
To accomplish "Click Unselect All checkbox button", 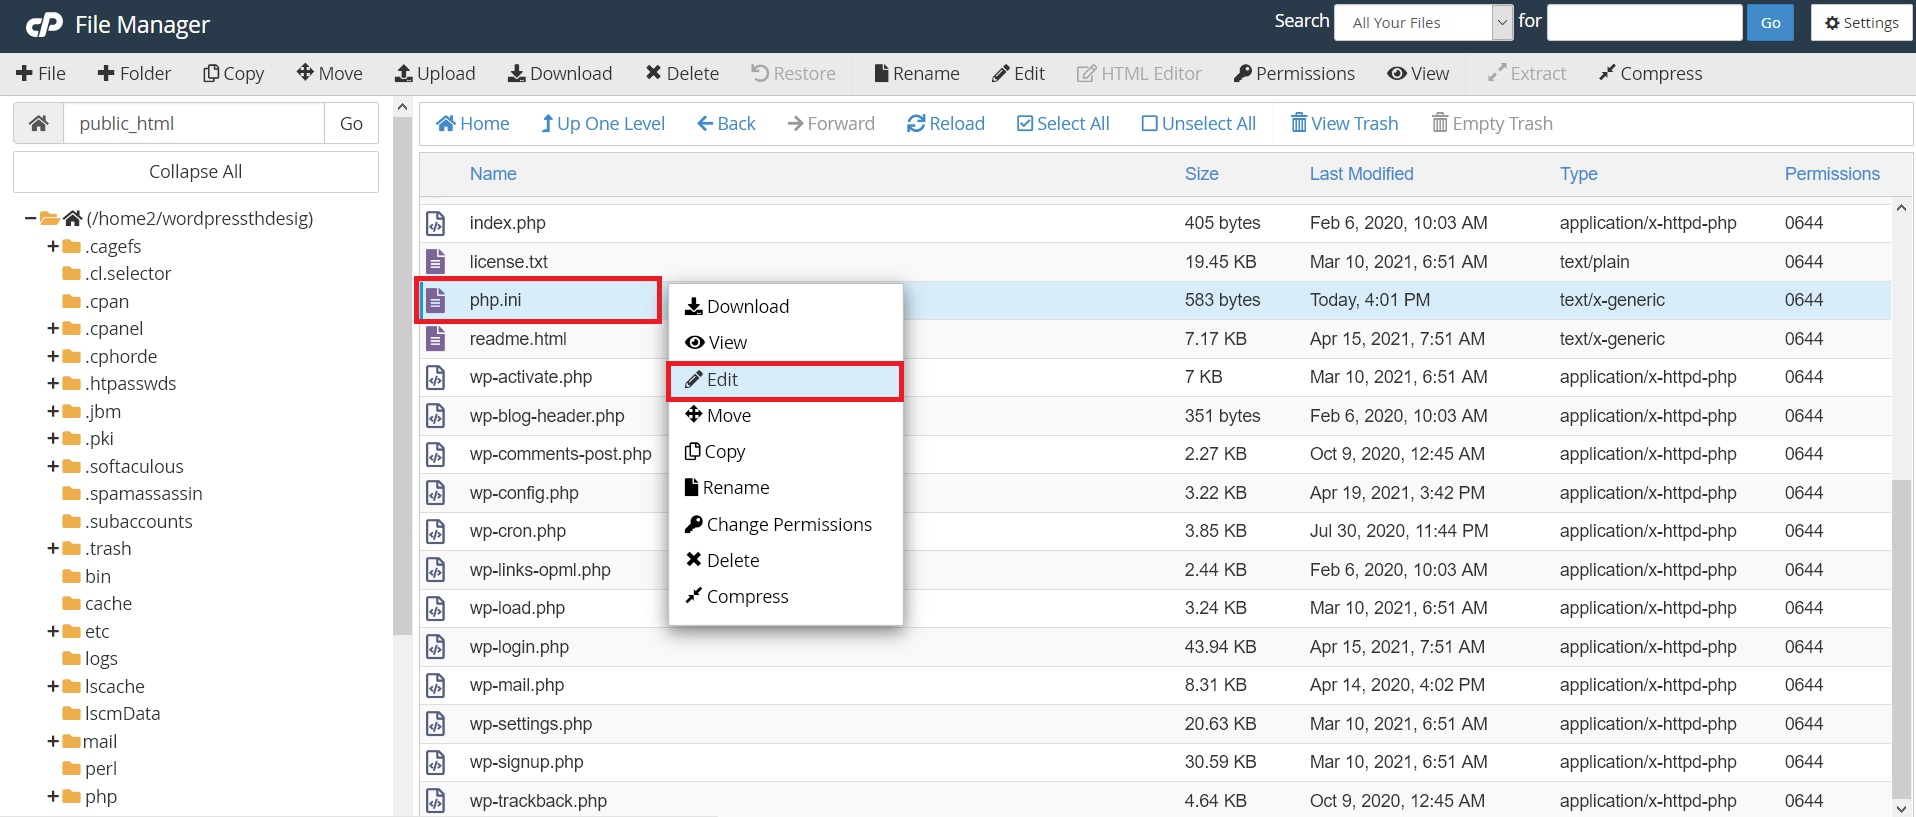I will tap(1149, 123).
